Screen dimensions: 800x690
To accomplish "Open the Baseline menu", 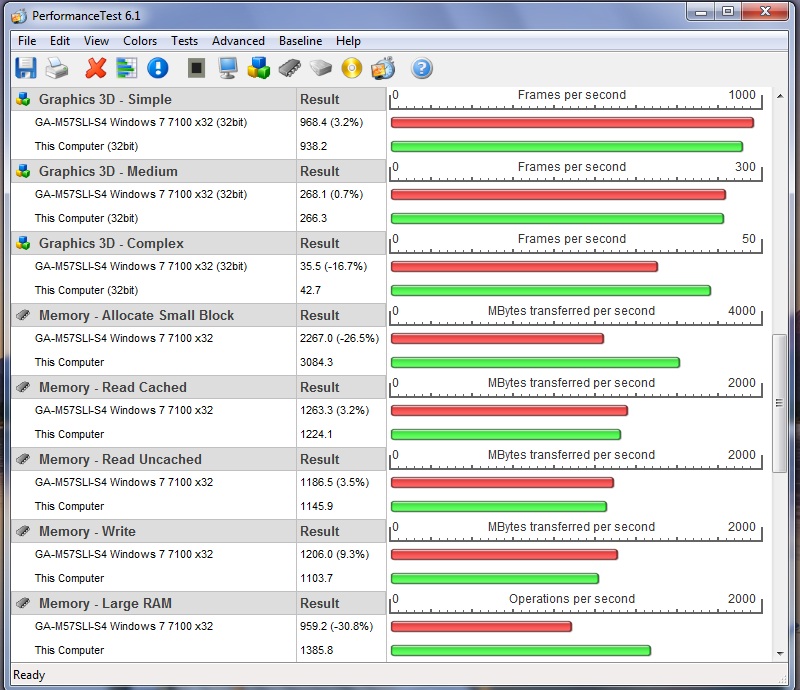I will point(301,41).
